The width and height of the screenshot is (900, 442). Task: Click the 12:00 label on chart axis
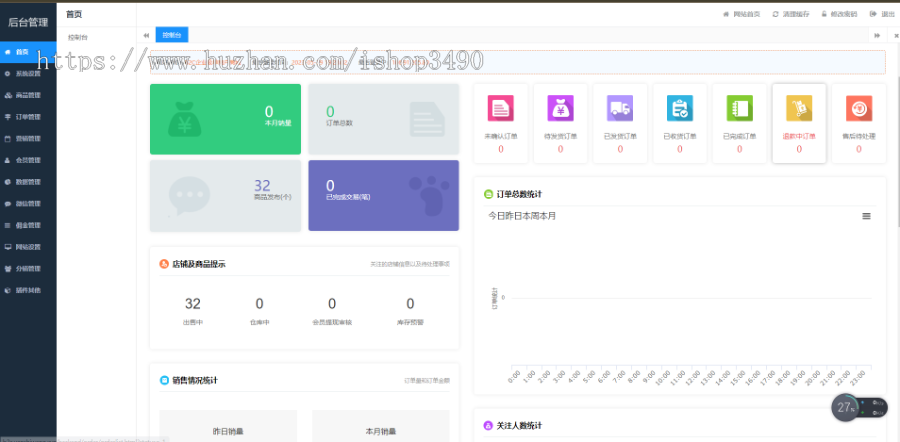point(692,378)
